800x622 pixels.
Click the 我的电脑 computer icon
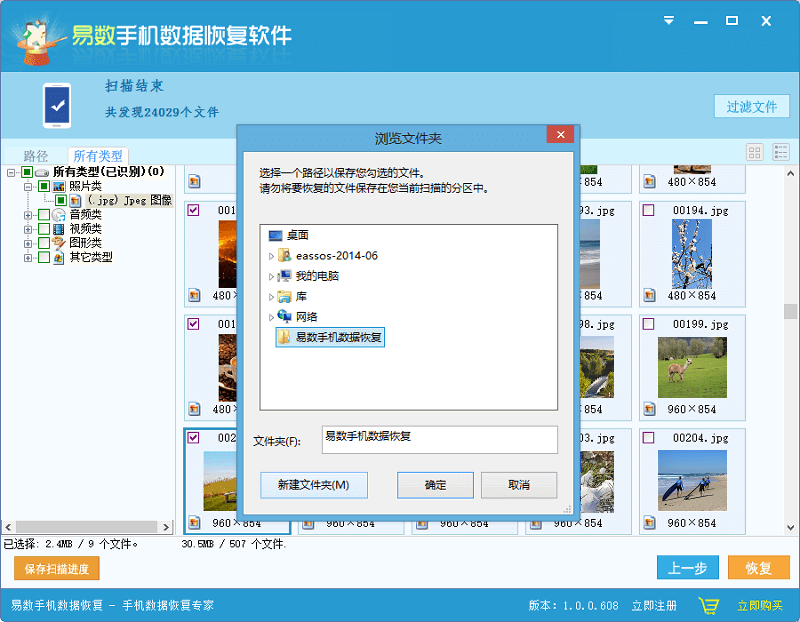[284, 276]
